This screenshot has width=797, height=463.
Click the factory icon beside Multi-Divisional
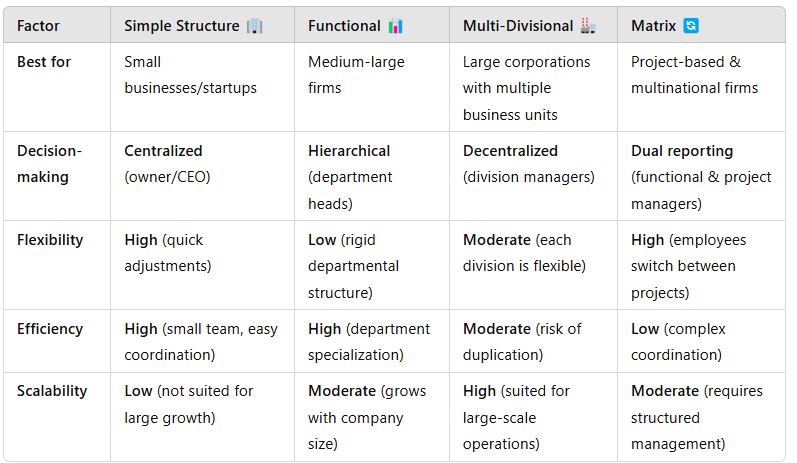click(x=588, y=25)
